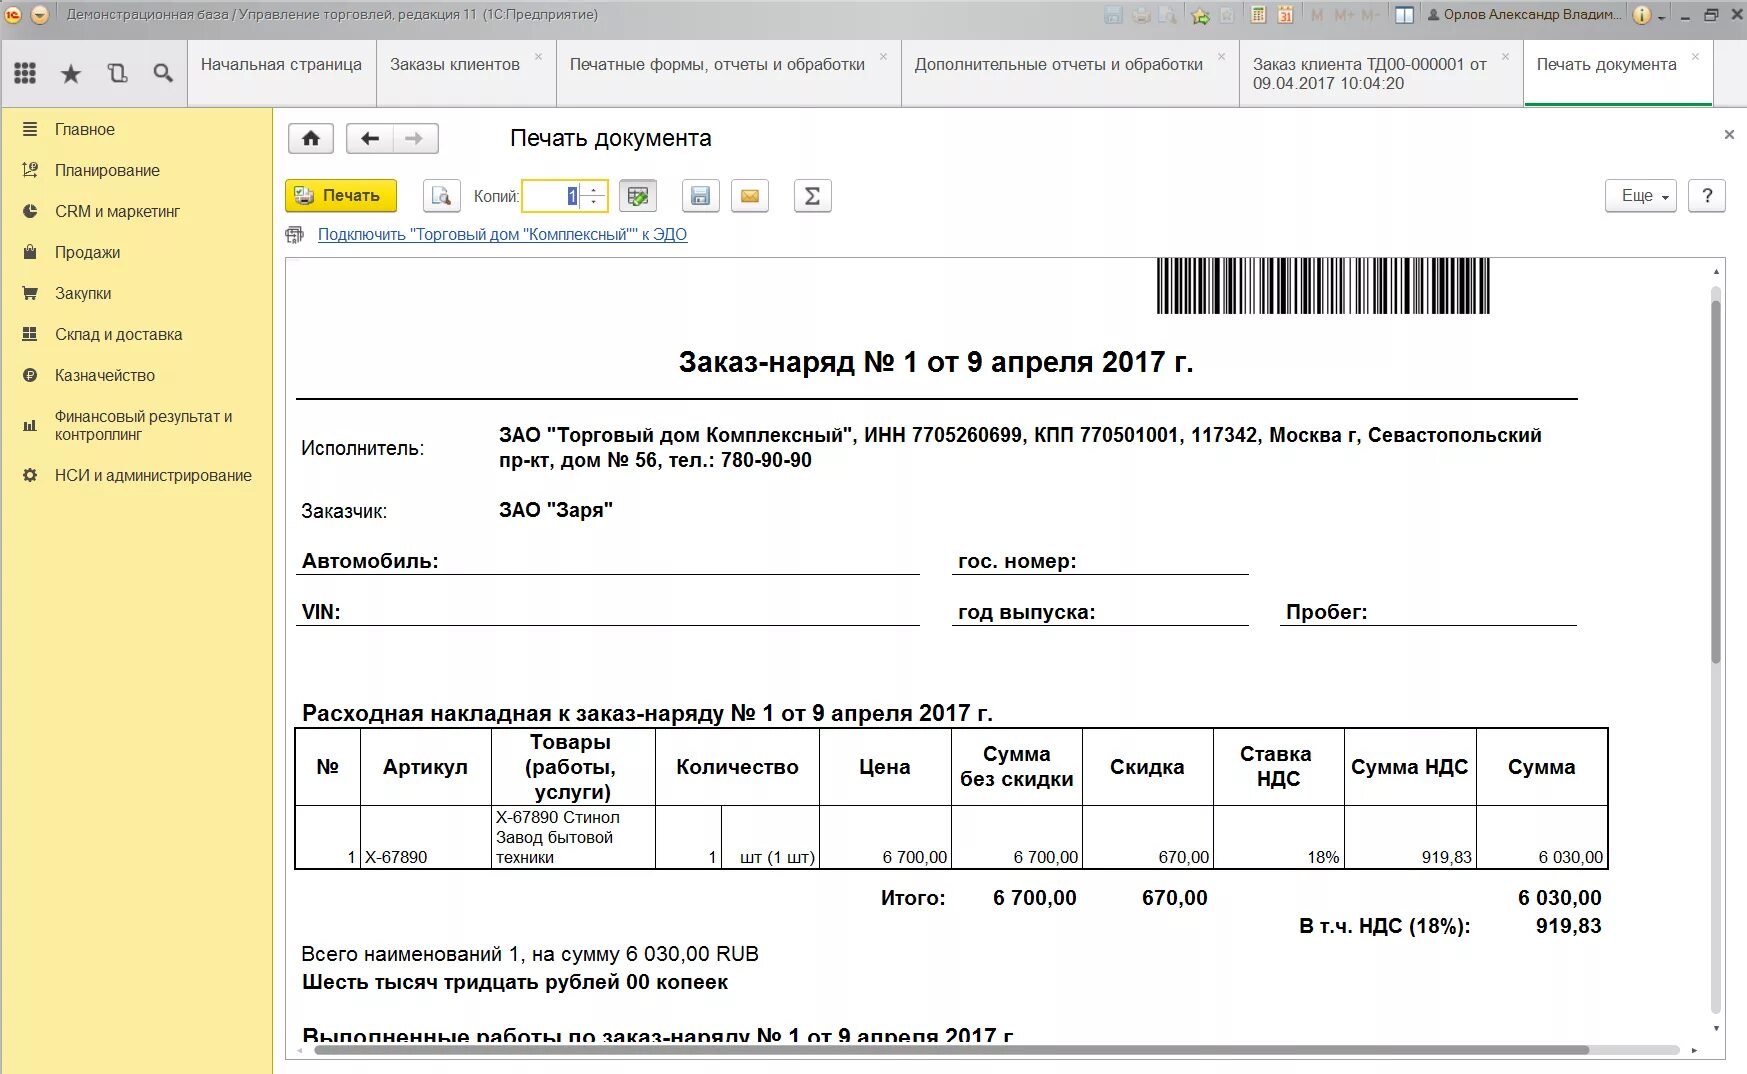Save the print form with diskette icon
Viewport: 1747px width, 1074px height.
coord(701,196)
